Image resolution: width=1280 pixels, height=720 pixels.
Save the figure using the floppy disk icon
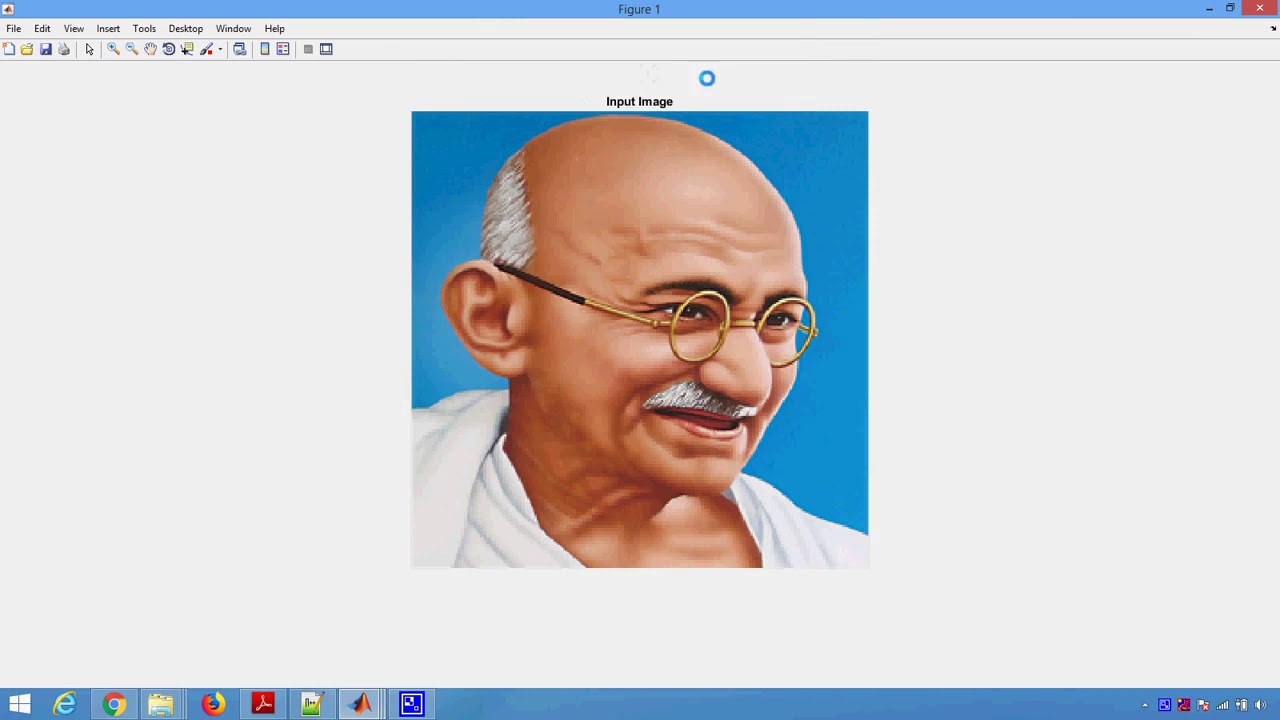pos(46,49)
